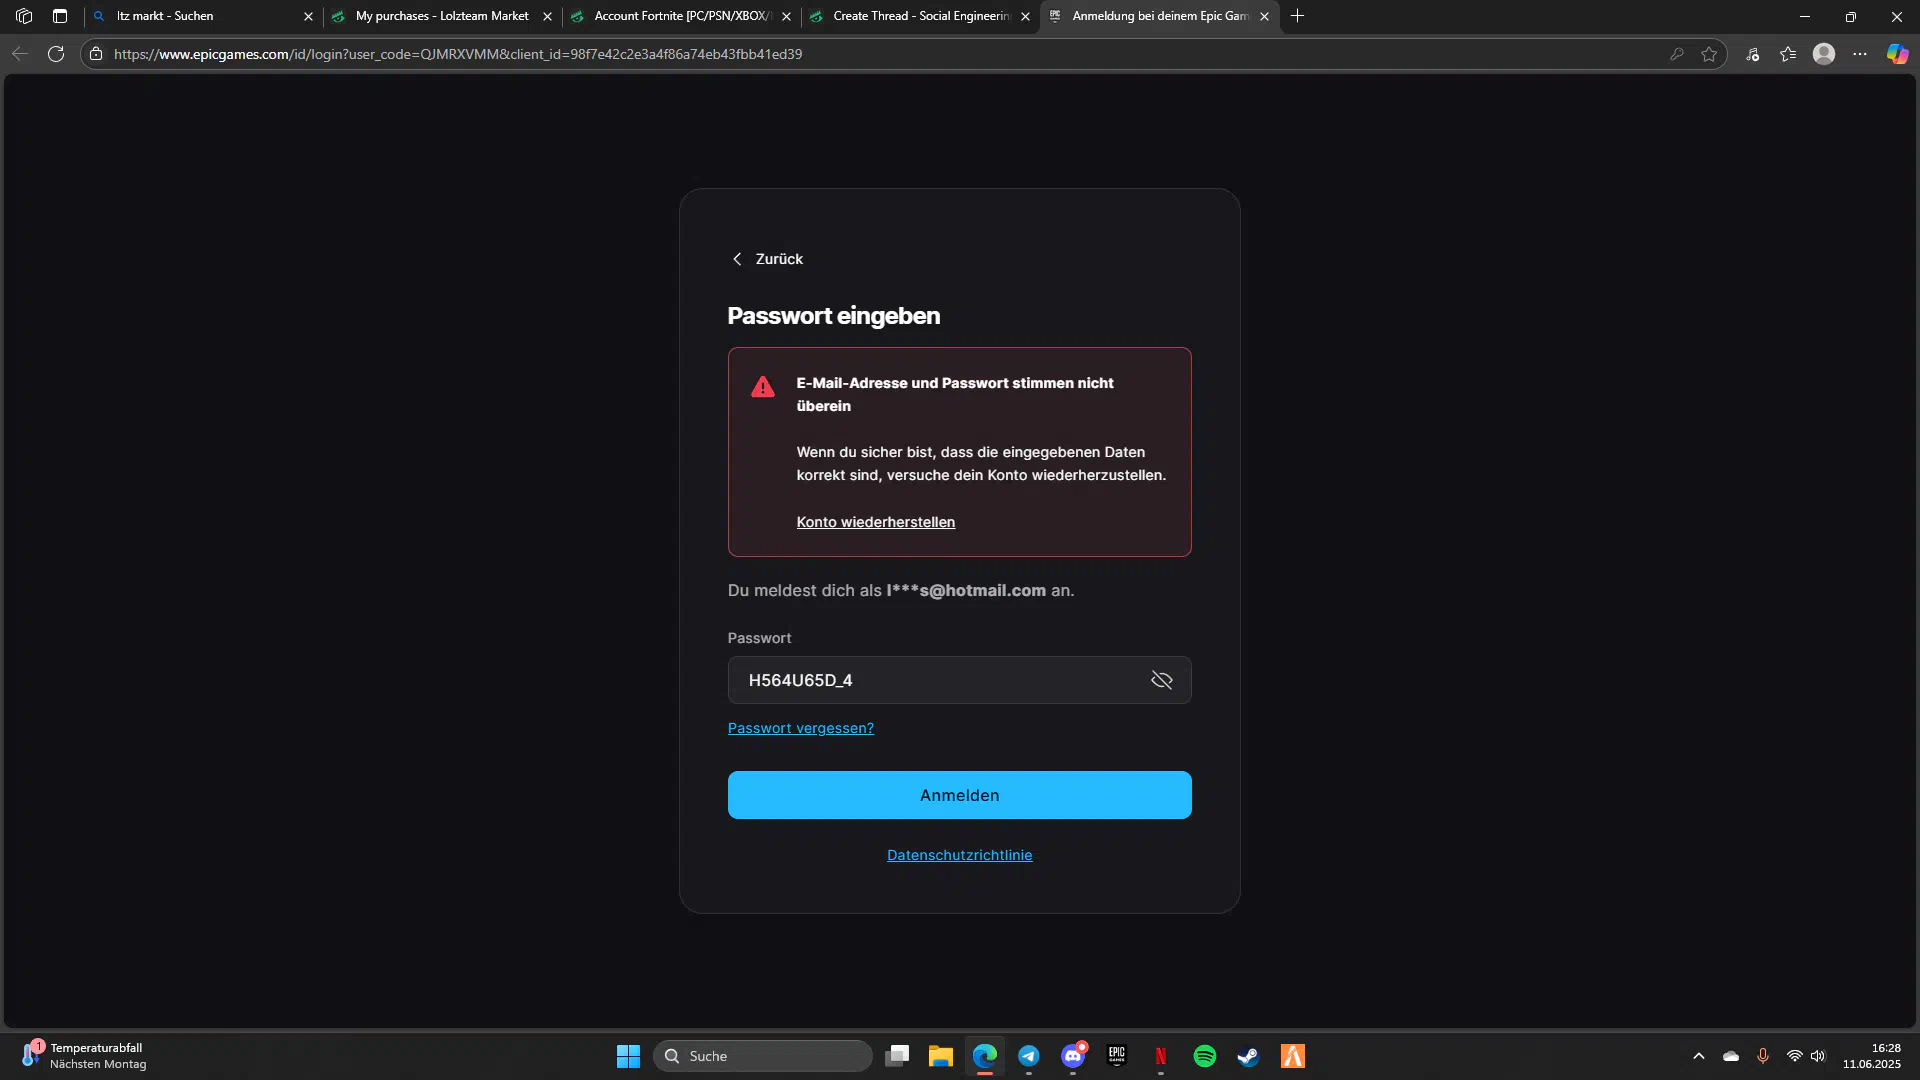Close the Itz markt - Suchen tab
The width and height of the screenshot is (1920, 1080).
point(308,16)
